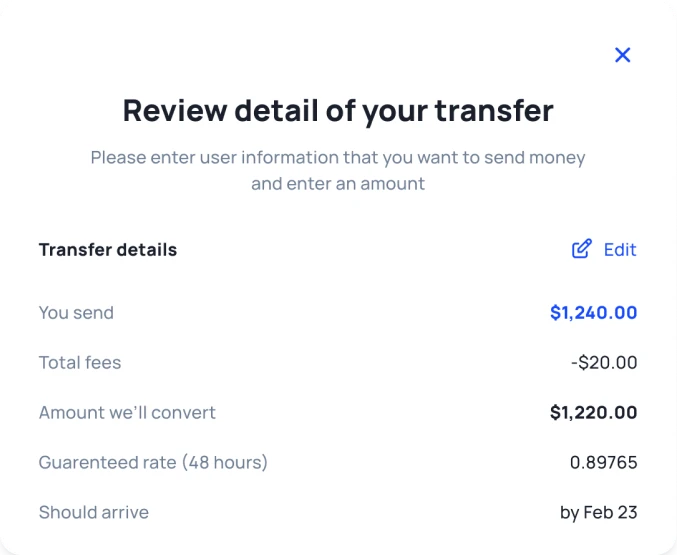Image resolution: width=677 pixels, height=555 pixels.
Task: Click the Total fees label
Action: tap(80, 363)
